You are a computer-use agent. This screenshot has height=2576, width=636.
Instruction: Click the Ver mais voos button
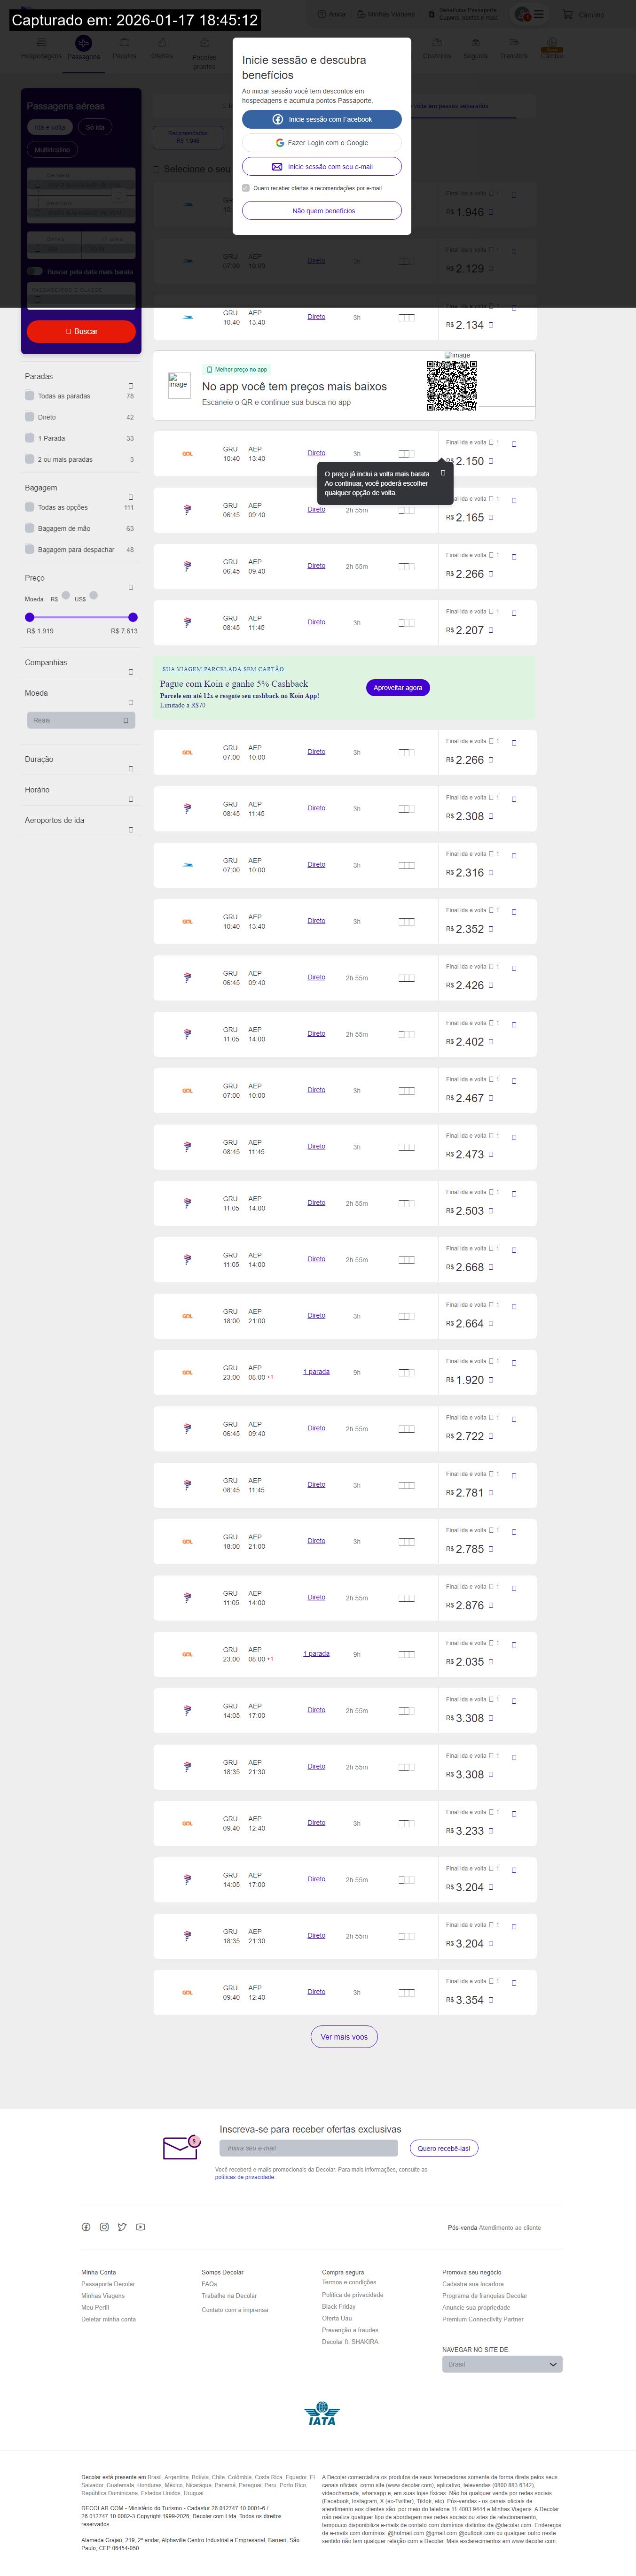coord(344,2036)
